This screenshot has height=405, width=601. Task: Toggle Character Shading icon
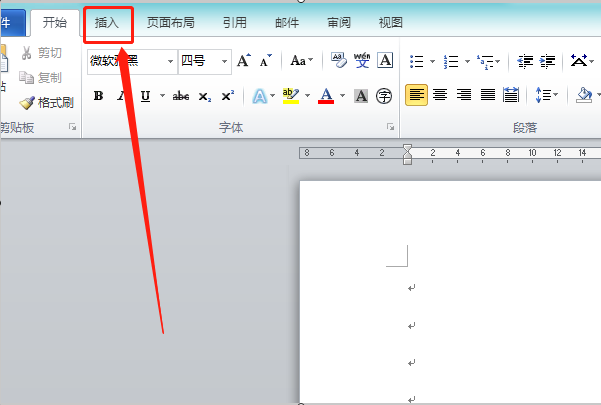(x=361, y=96)
